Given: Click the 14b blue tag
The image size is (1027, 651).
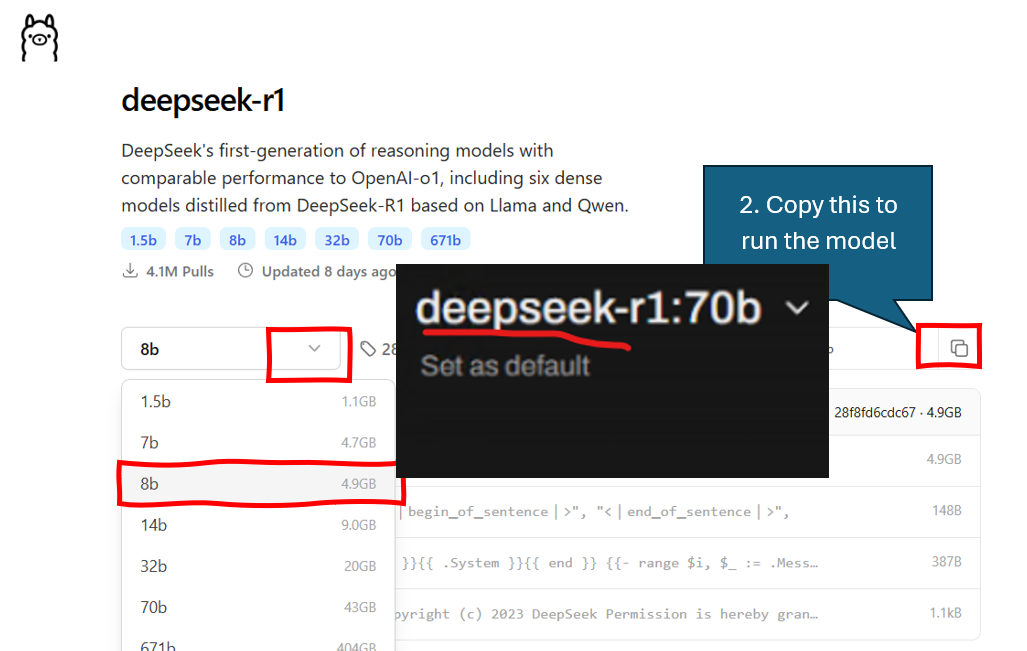Looking at the screenshot, I should pyautogui.click(x=285, y=240).
